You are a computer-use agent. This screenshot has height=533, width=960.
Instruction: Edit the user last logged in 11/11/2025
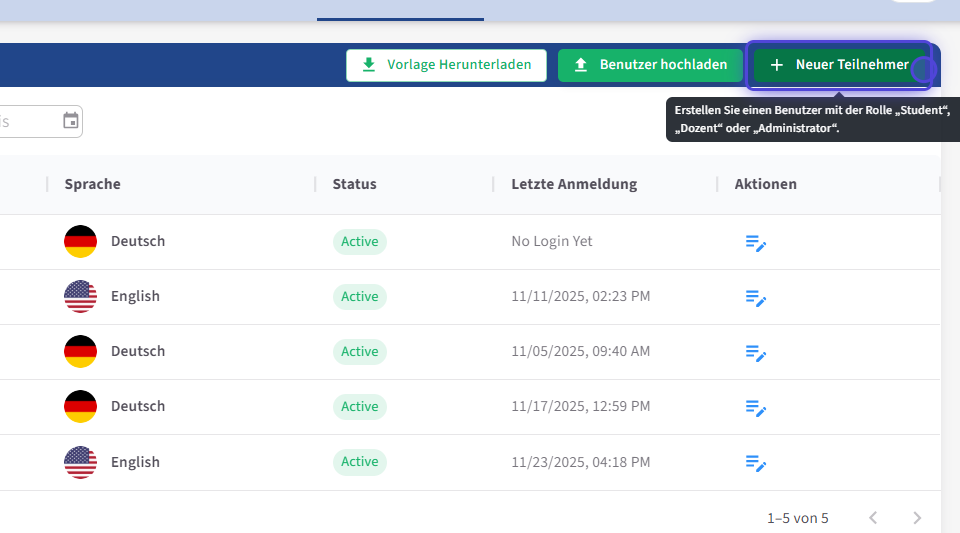tap(755, 297)
